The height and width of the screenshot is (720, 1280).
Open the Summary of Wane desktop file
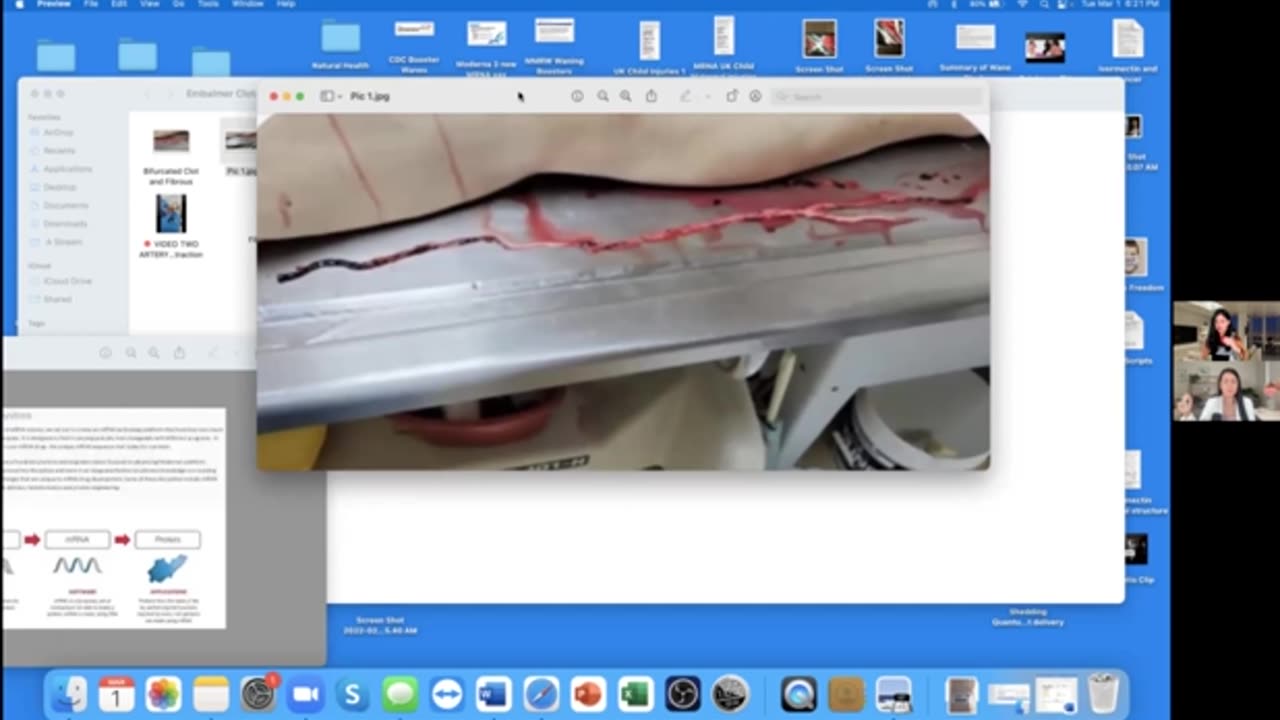pos(975,37)
